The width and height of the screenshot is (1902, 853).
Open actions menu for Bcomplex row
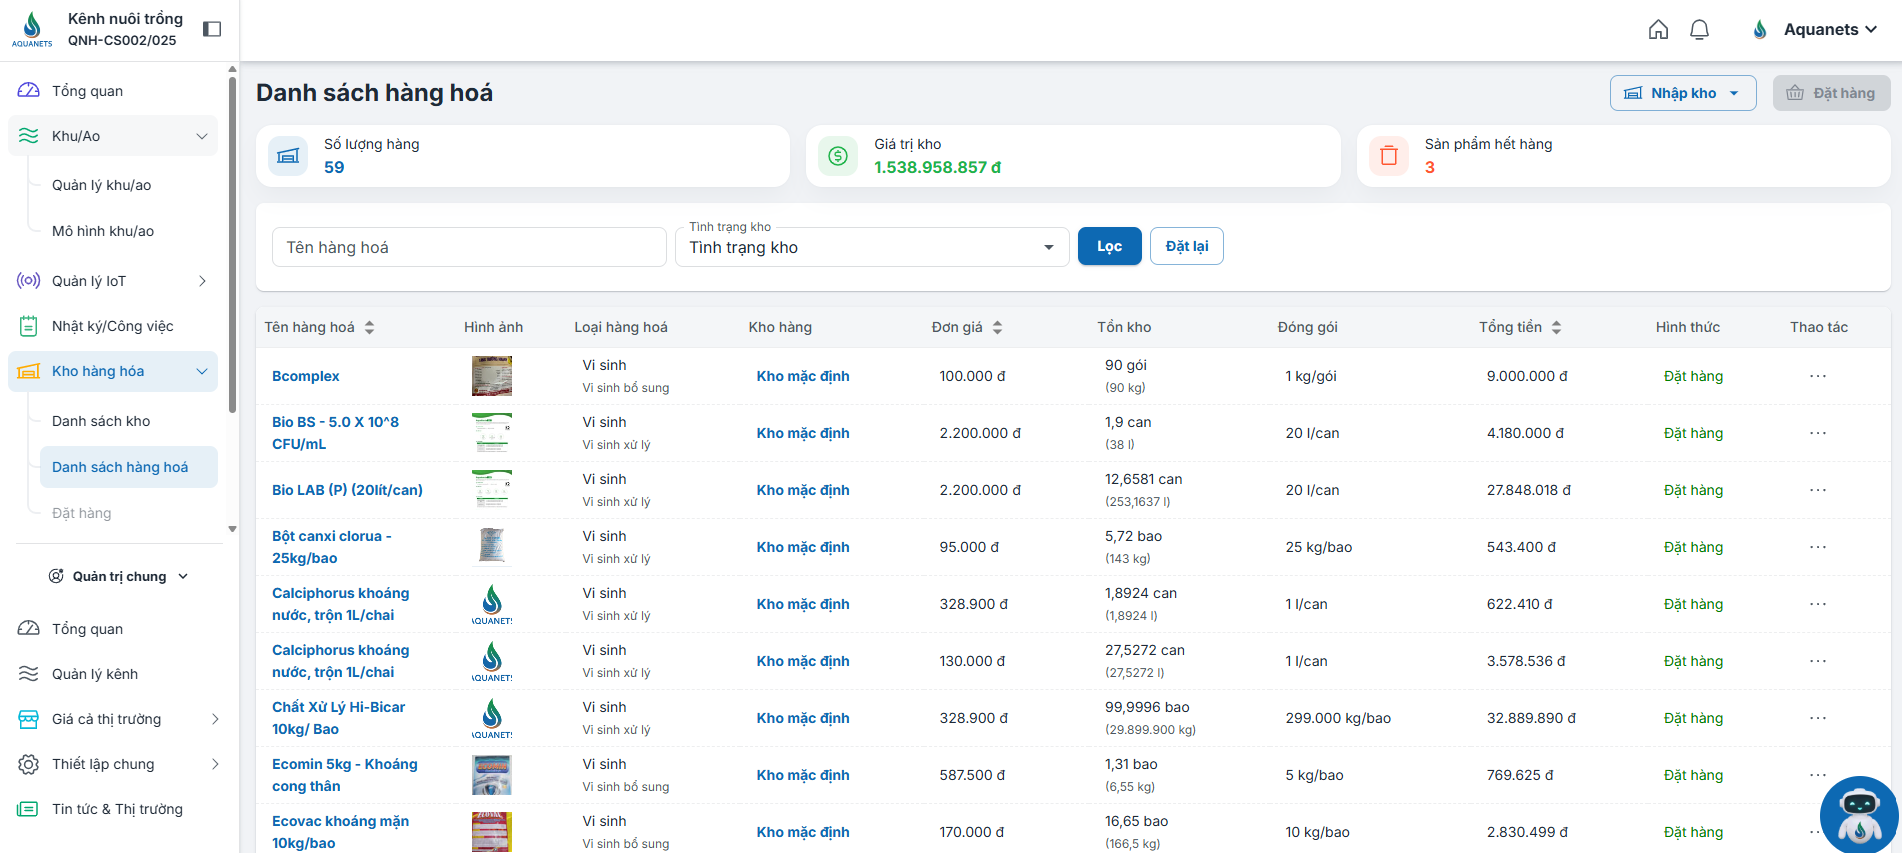click(x=1817, y=376)
